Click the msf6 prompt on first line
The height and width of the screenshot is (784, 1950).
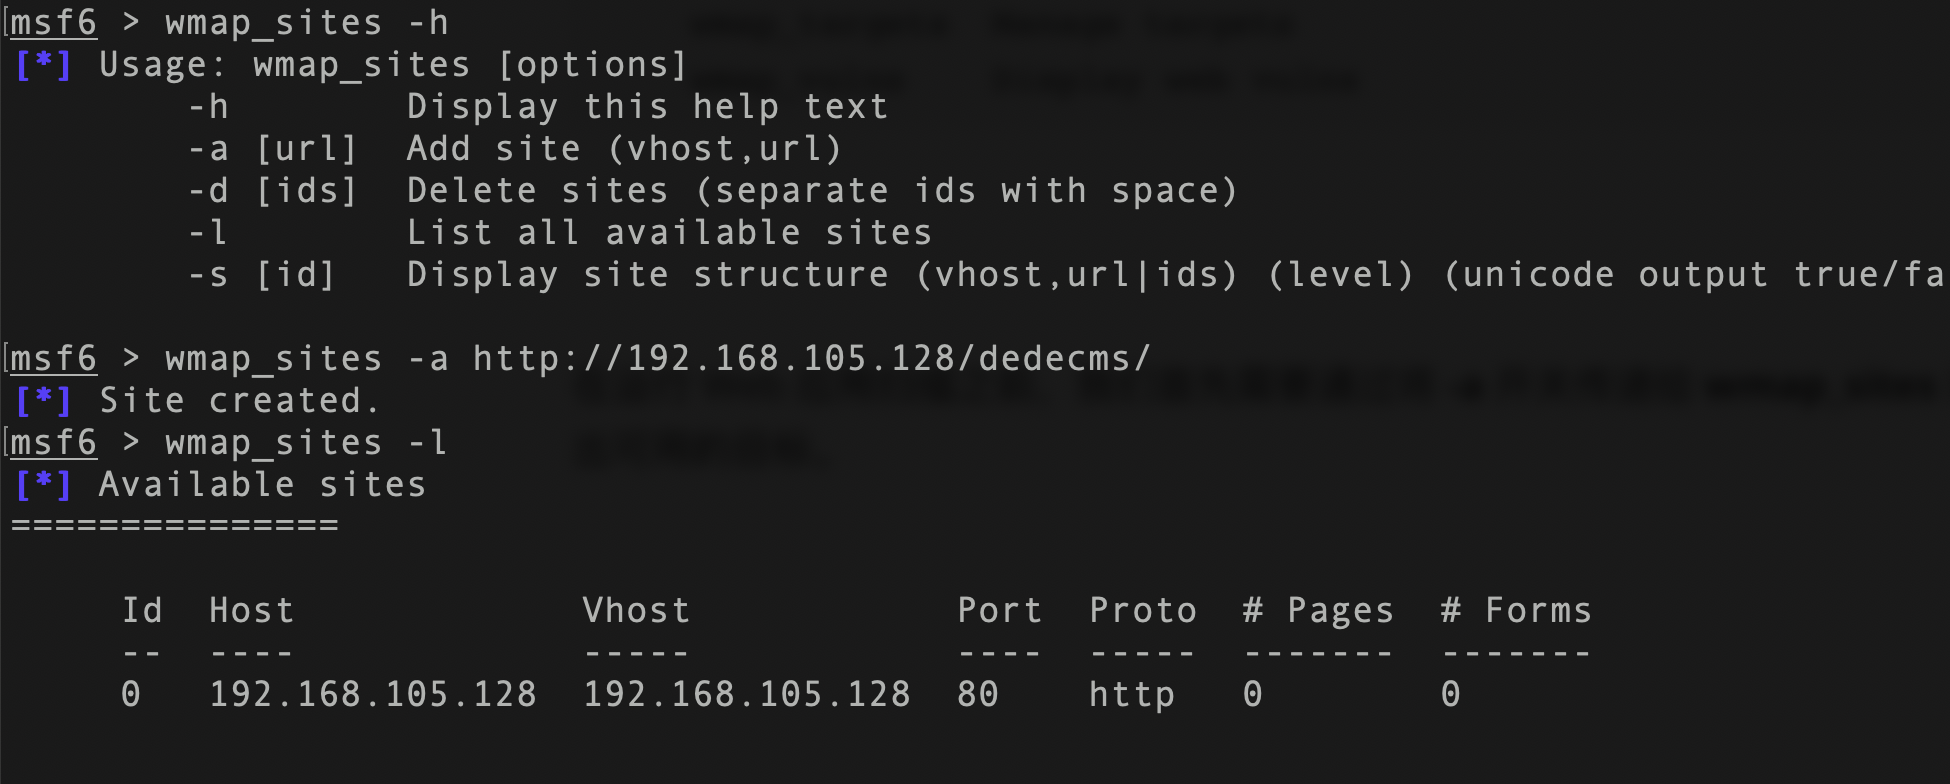click(x=54, y=23)
